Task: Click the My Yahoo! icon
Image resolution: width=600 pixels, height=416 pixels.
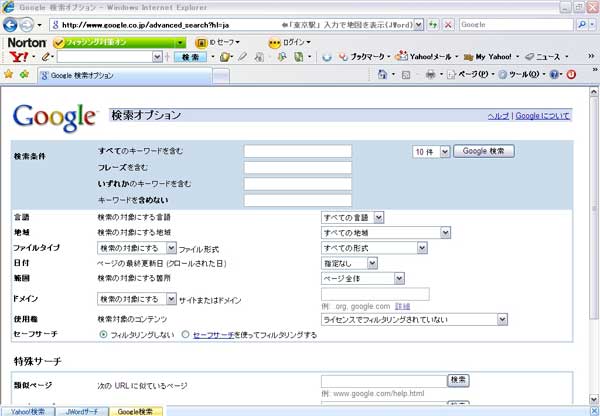Action: coord(468,57)
